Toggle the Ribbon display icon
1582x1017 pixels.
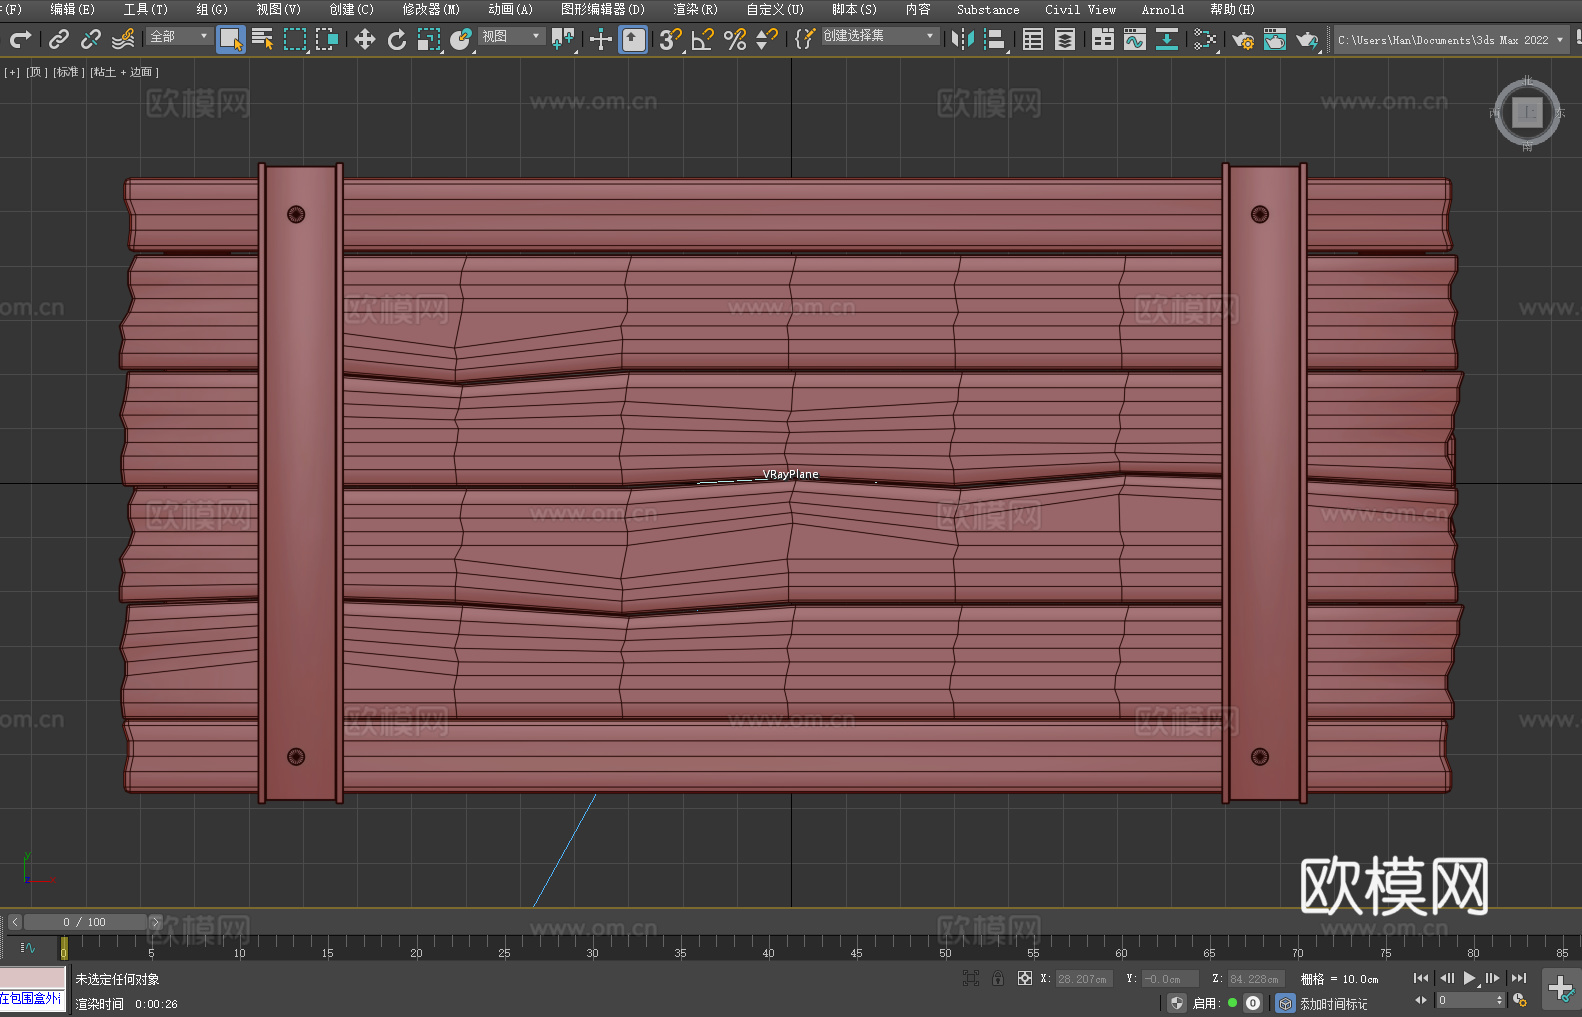(1103, 39)
